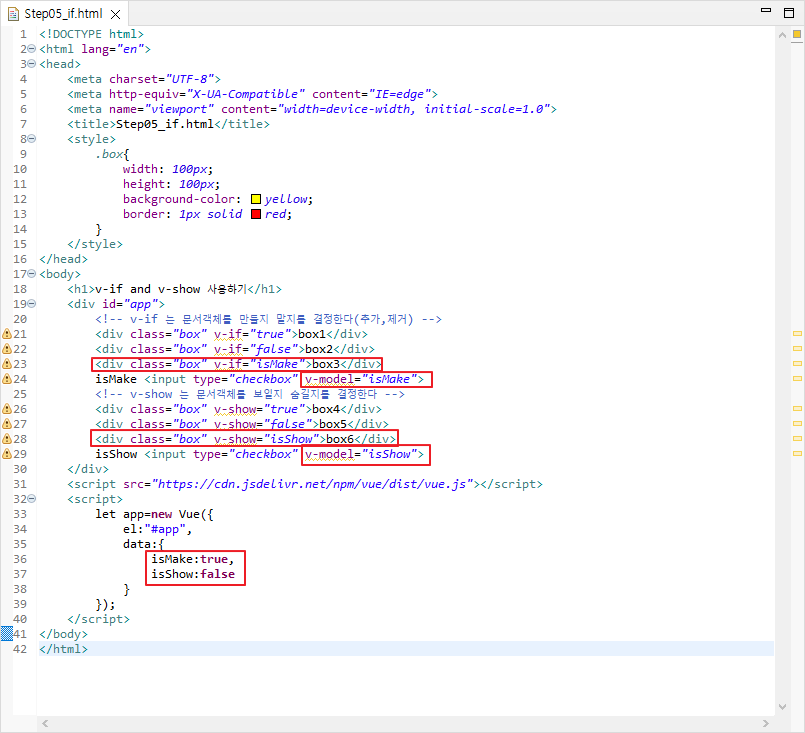Click the title text Step05_if.html on line 7
805x733 pixels.
pos(165,124)
